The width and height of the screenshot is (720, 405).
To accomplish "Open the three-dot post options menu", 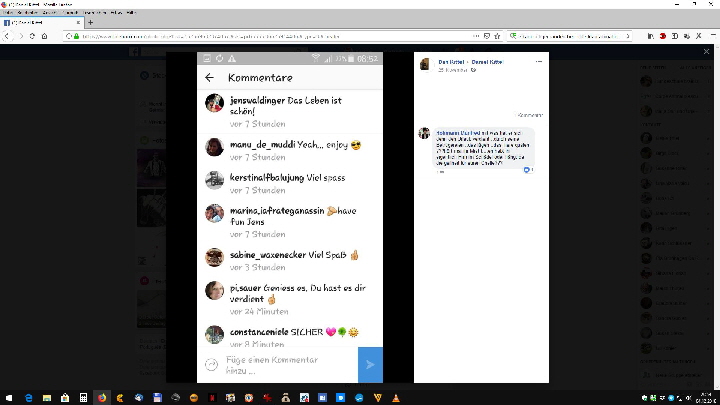I will pyautogui.click(x=539, y=62).
